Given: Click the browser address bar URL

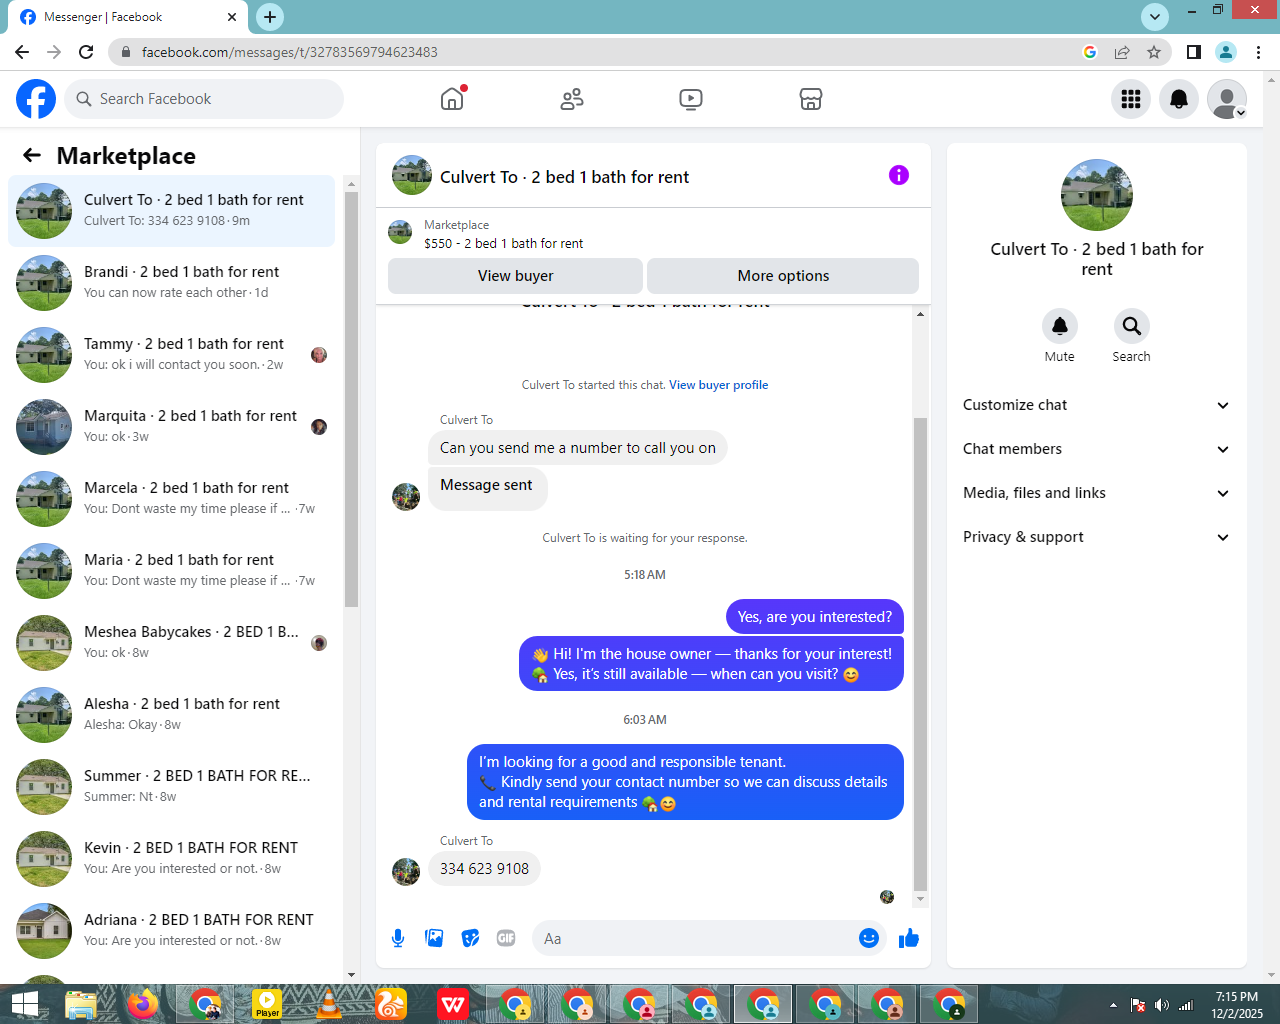Looking at the screenshot, I should coord(290,52).
